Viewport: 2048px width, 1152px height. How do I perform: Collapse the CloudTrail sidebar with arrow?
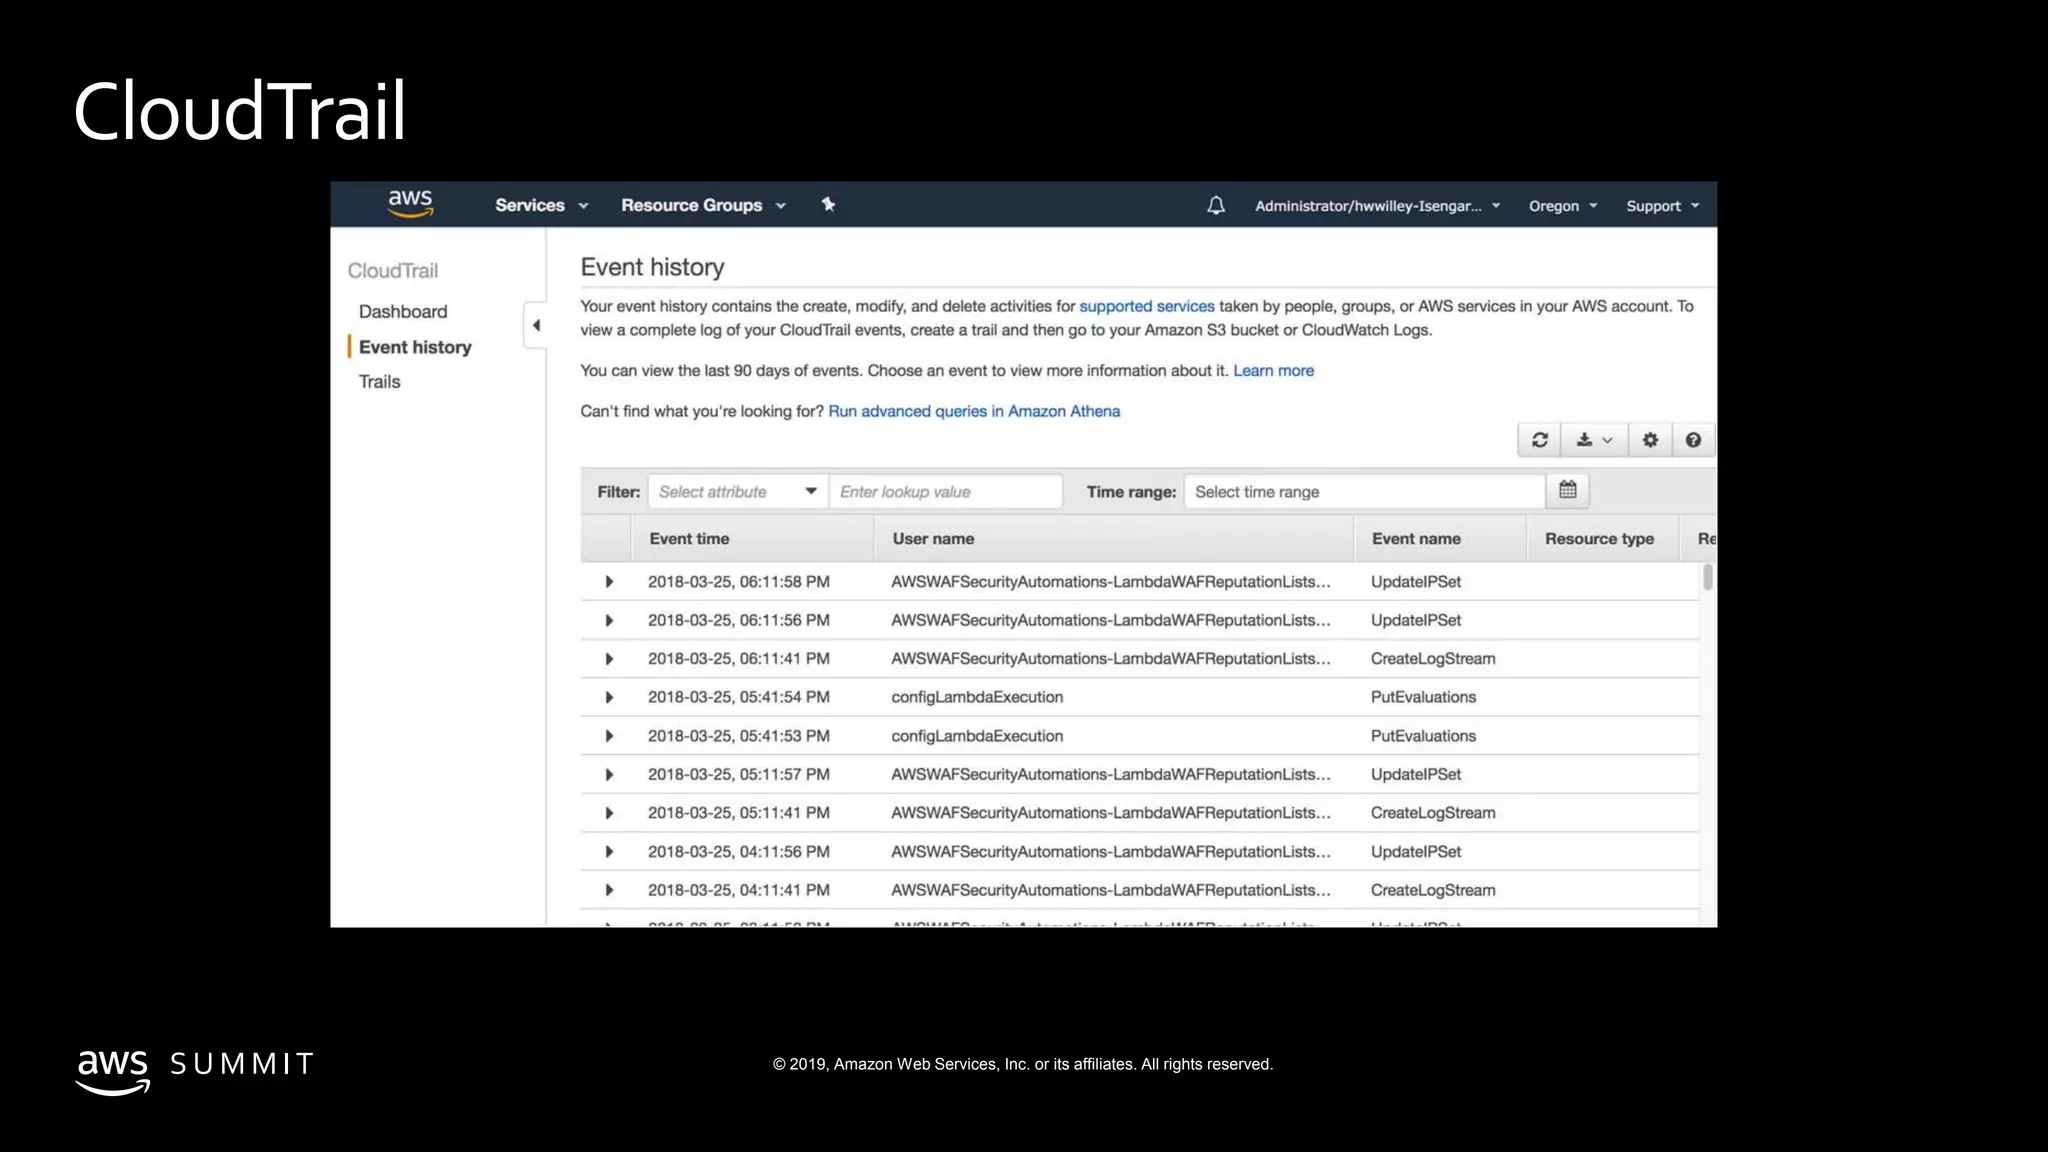pyautogui.click(x=536, y=325)
